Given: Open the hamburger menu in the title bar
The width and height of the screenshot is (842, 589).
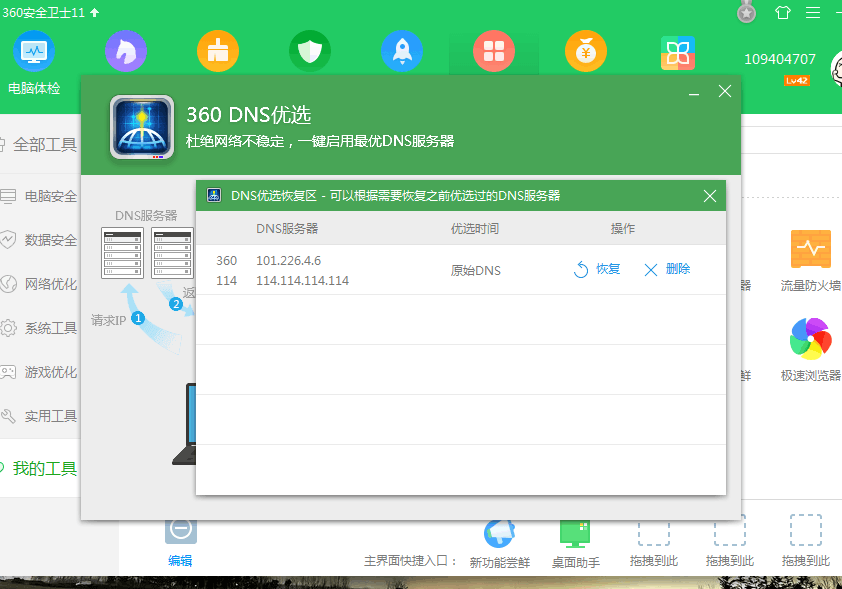Looking at the screenshot, I should pos(813,12).
